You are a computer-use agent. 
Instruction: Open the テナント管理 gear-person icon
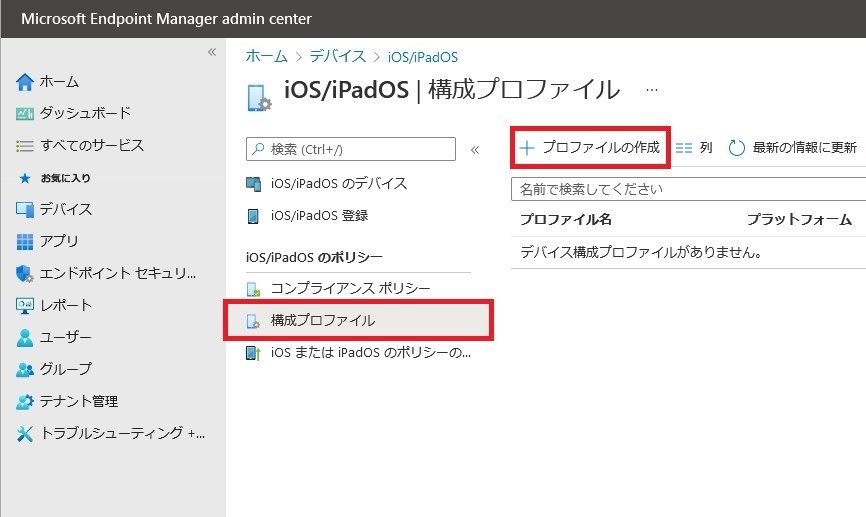(25, 402)
